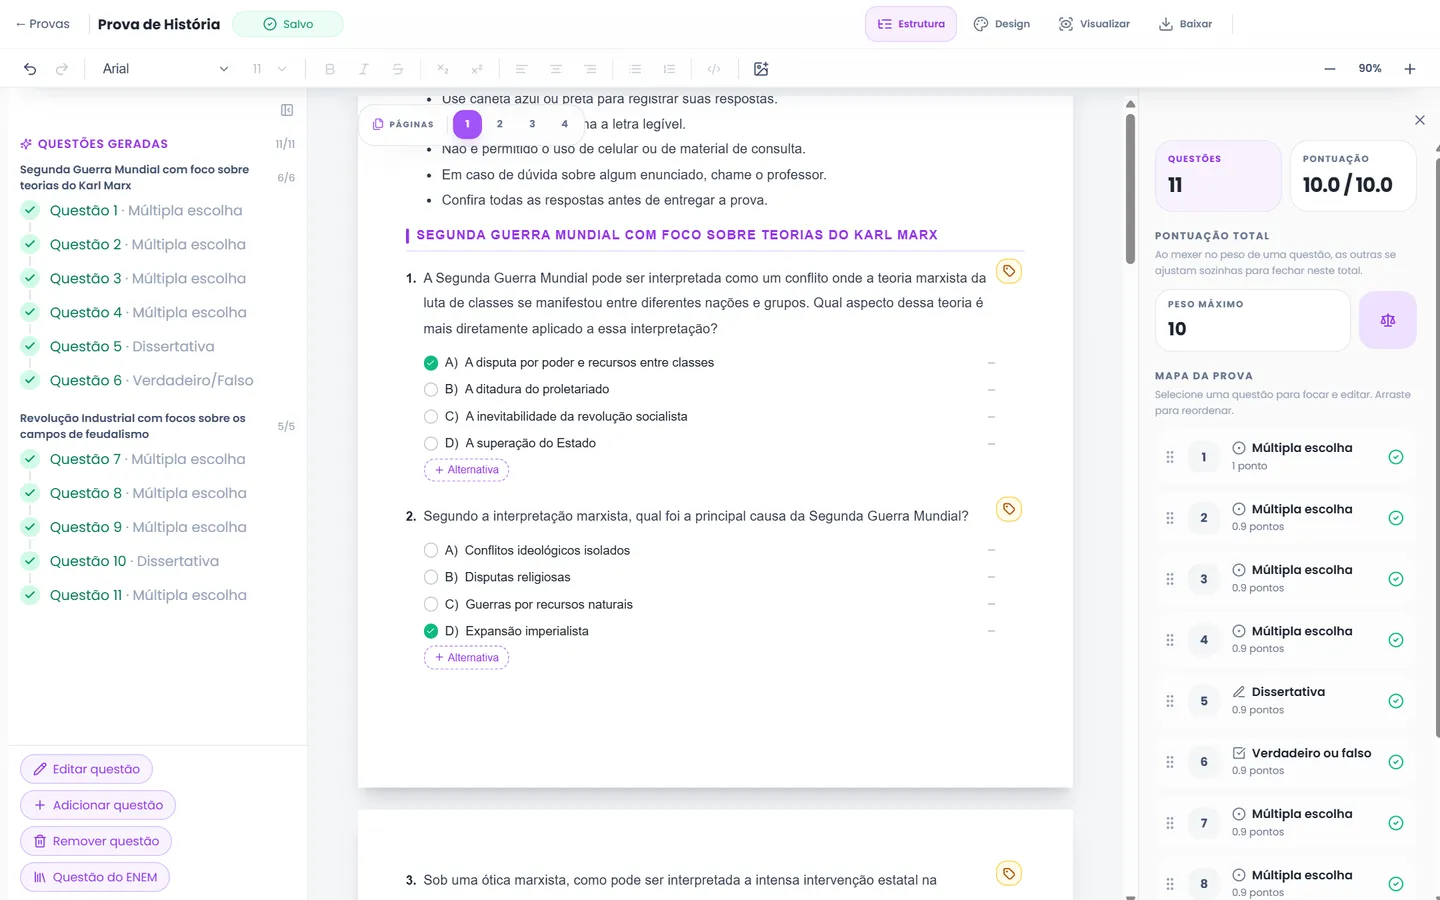1440x900 pixels.
Task: Toggle italic formatting button
Action: click(364, 69)
